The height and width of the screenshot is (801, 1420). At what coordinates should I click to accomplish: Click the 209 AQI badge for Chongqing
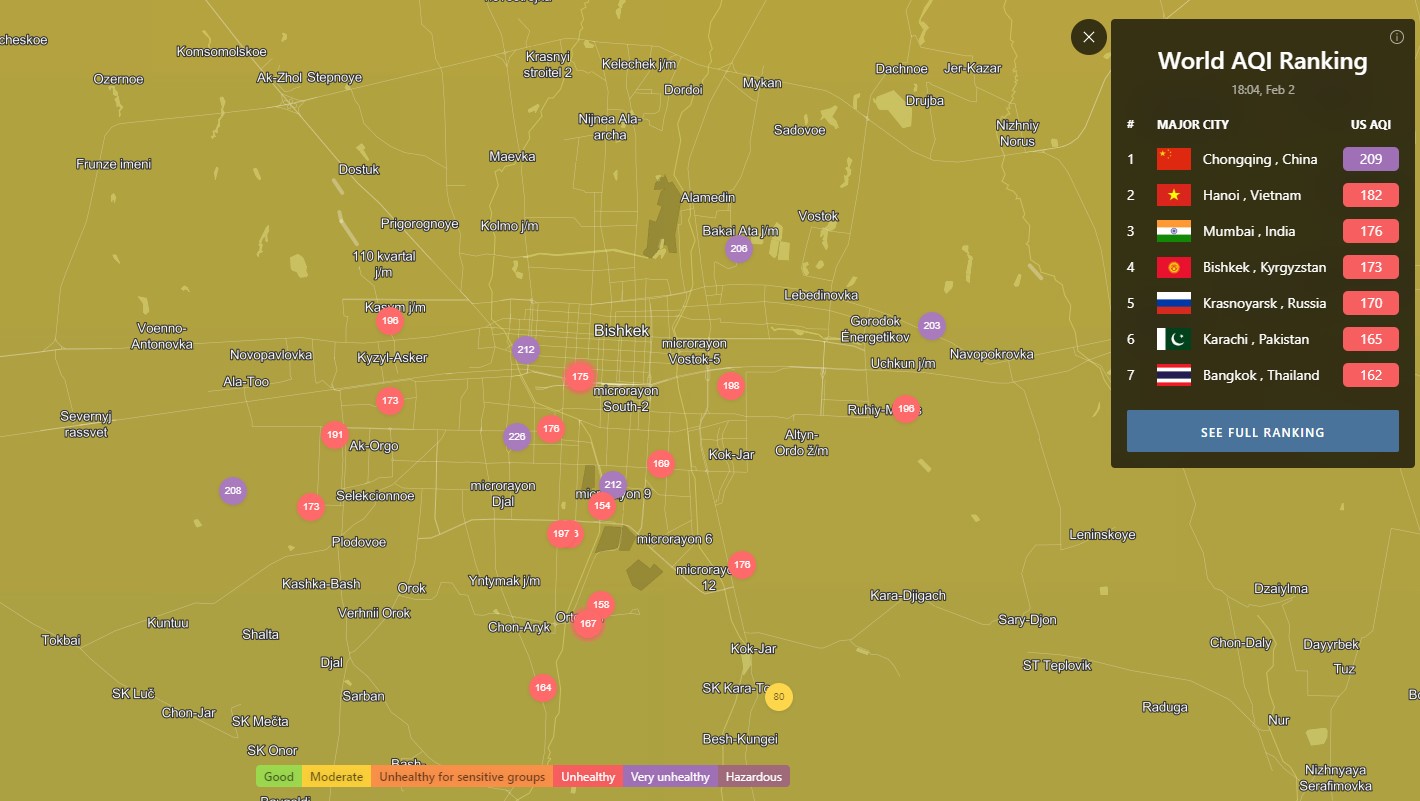pyautogui.click(x=1370, y=159)
